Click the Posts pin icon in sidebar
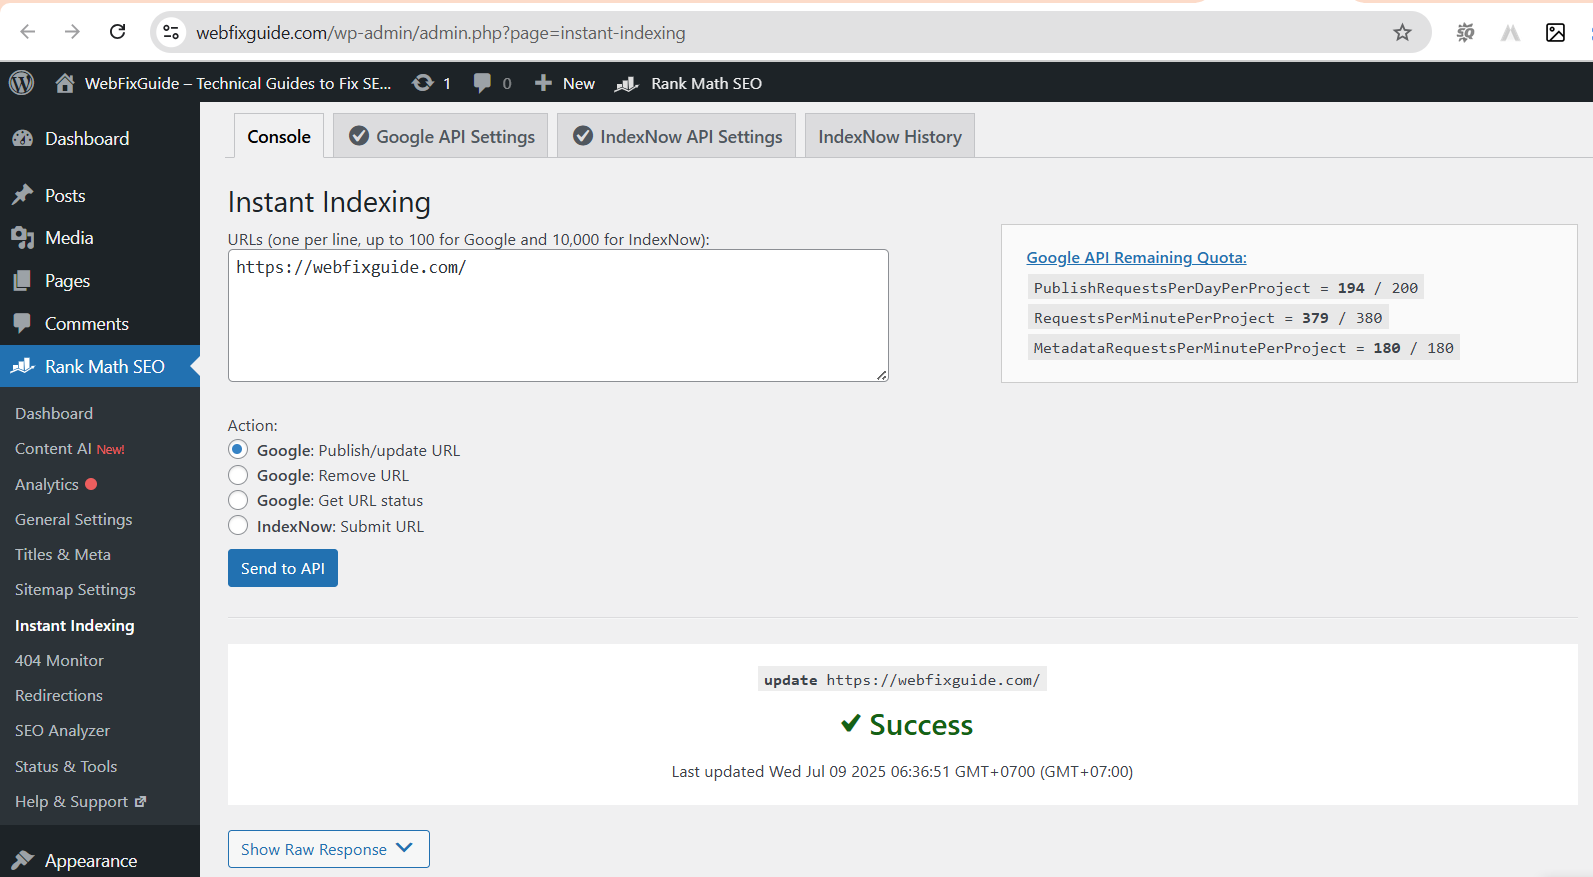This screenshot has height=877, width=1593. point(23,195)
